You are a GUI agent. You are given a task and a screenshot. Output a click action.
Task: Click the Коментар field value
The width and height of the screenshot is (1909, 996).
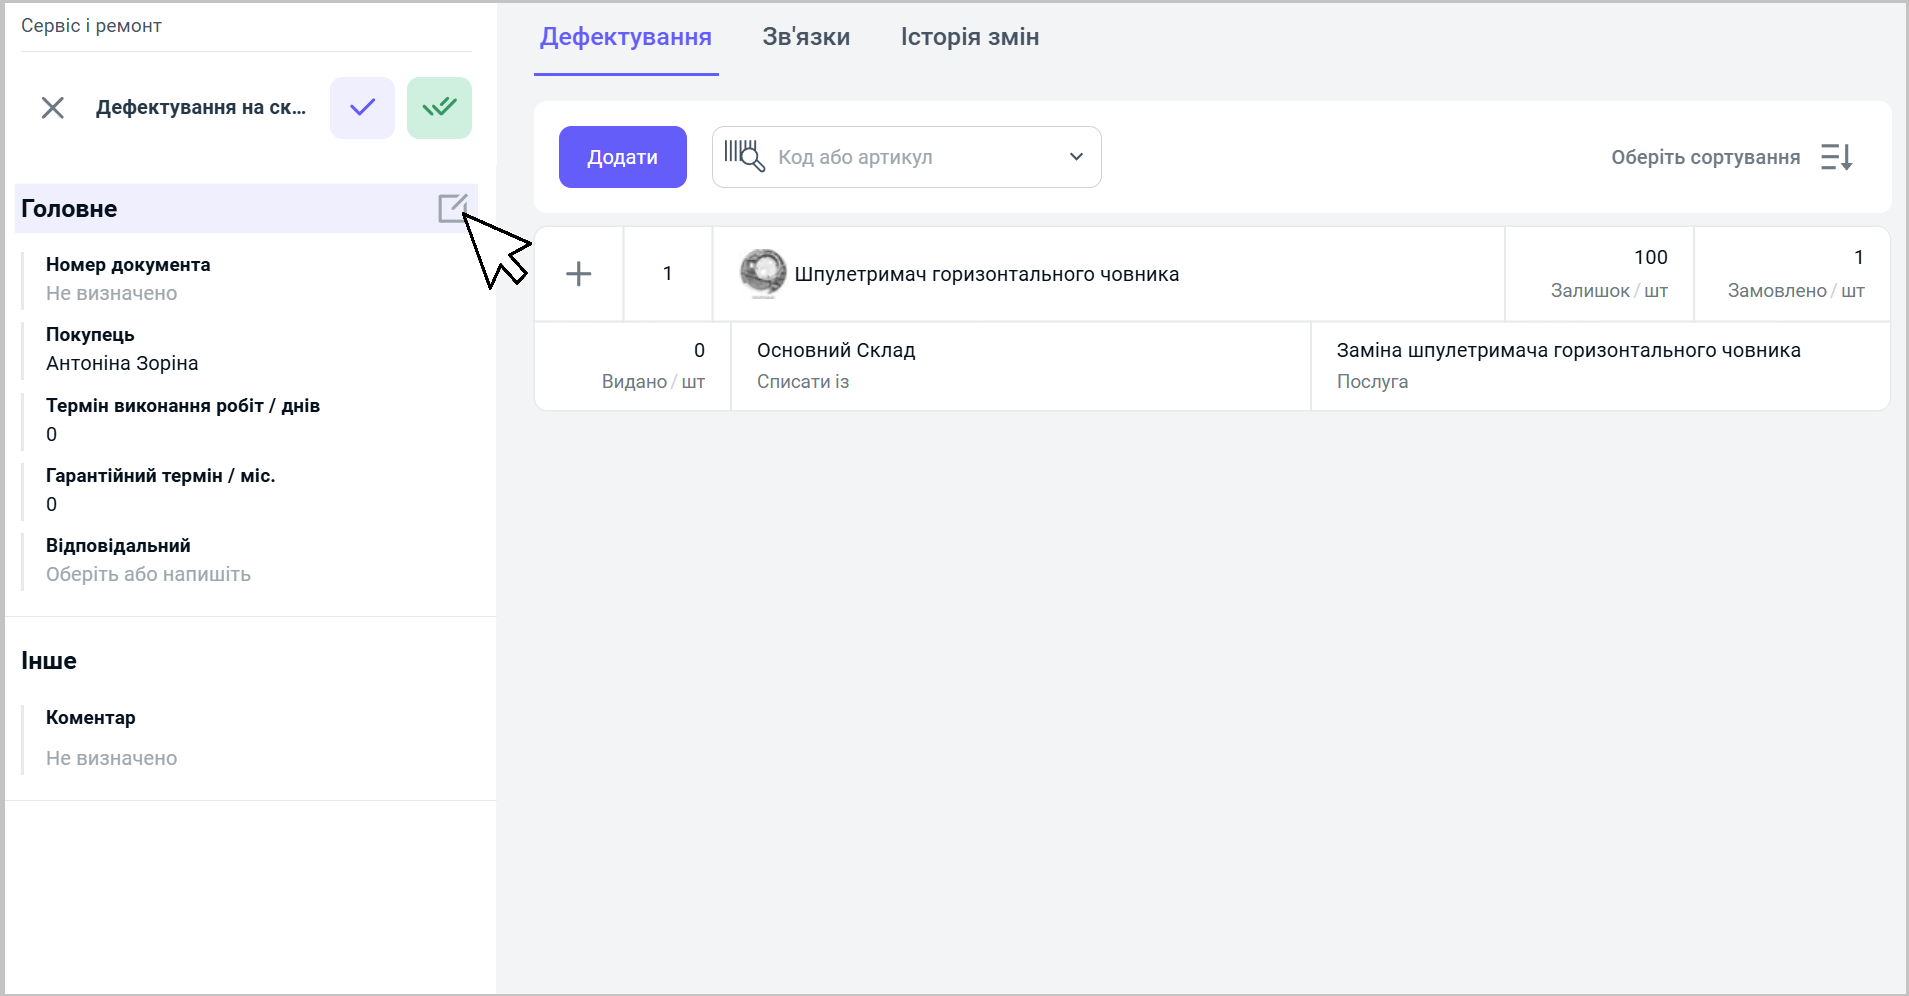tap(111, 758)
